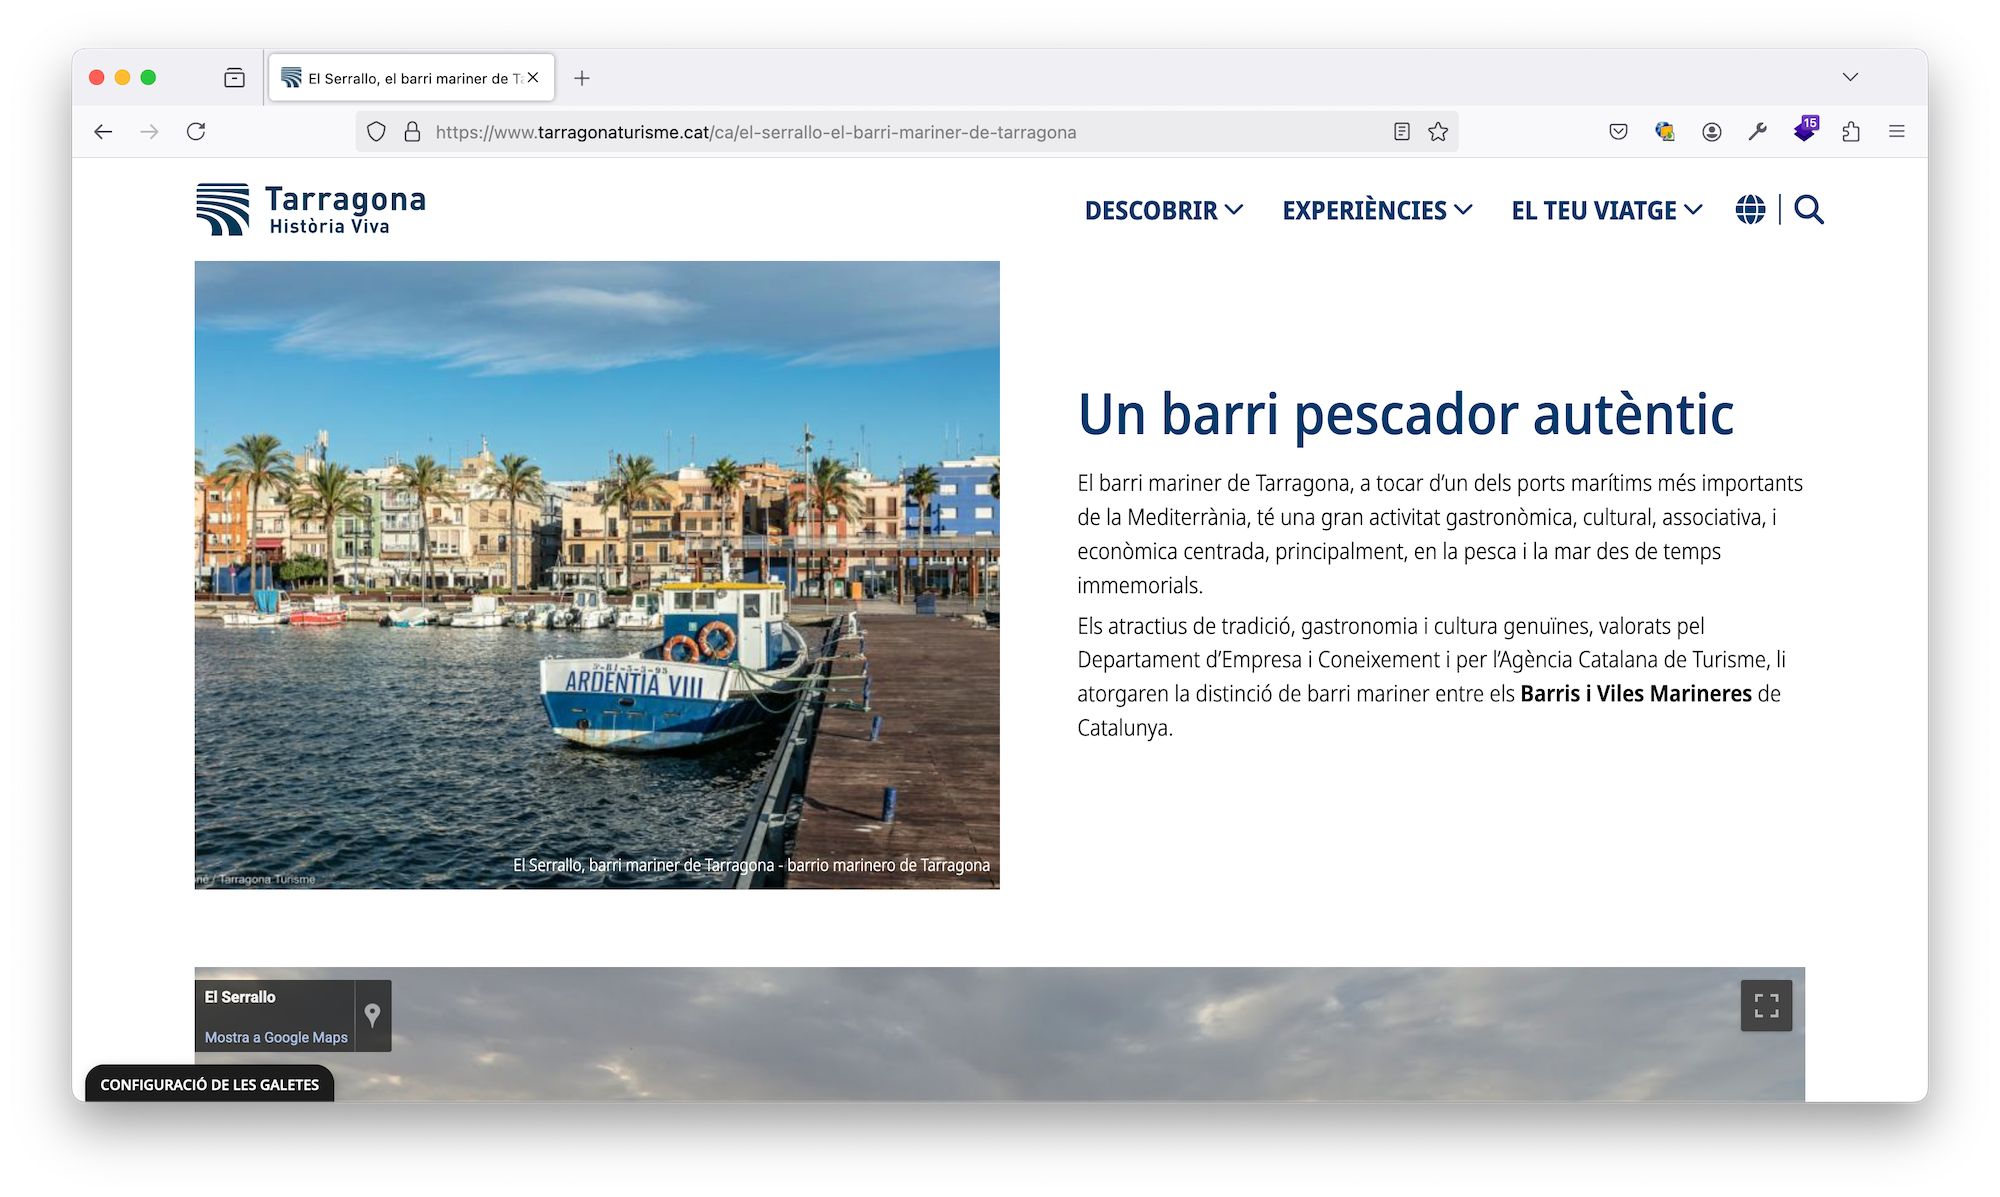Open the wrench developer tools icon
2000x1197 pixels.
coord(1758,132)
